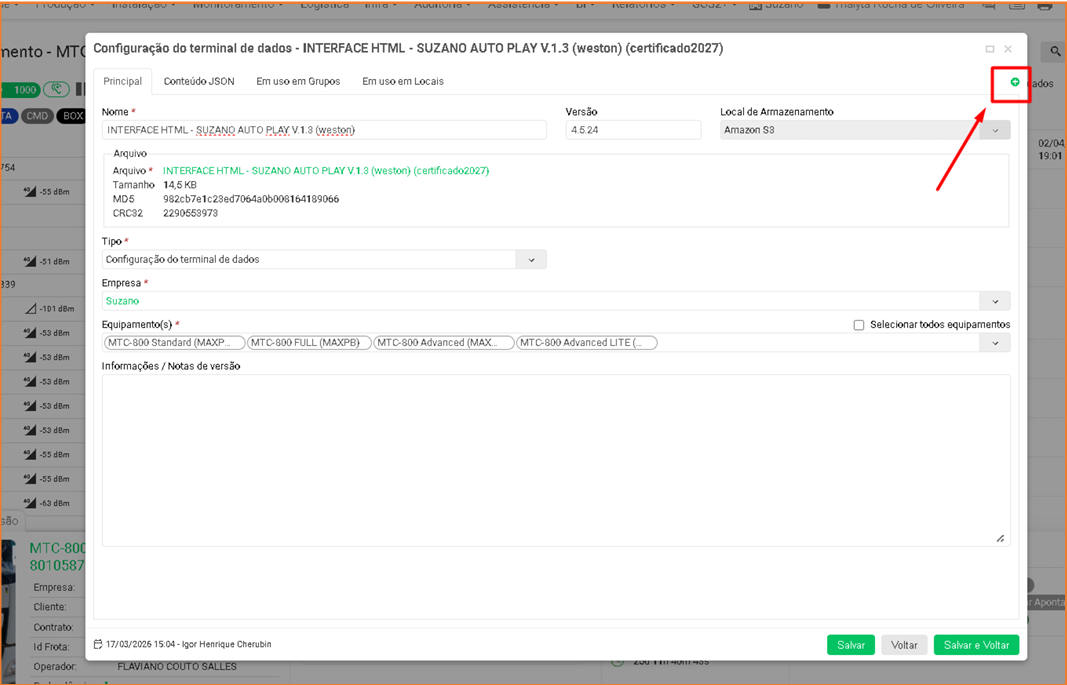The width and height of the screenshot is (1067, 685).
Task: Check Selecionar todos equipamentos checkbox
Action: coord(859,325)
